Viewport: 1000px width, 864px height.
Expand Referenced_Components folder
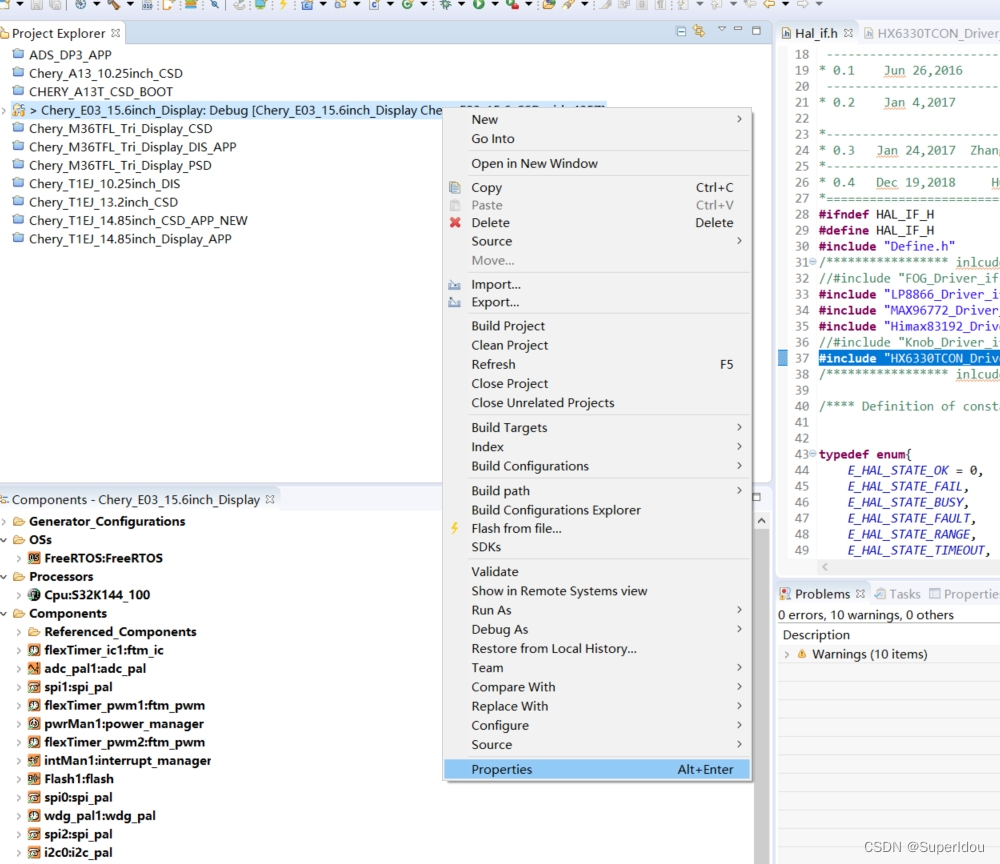point(18,632)
